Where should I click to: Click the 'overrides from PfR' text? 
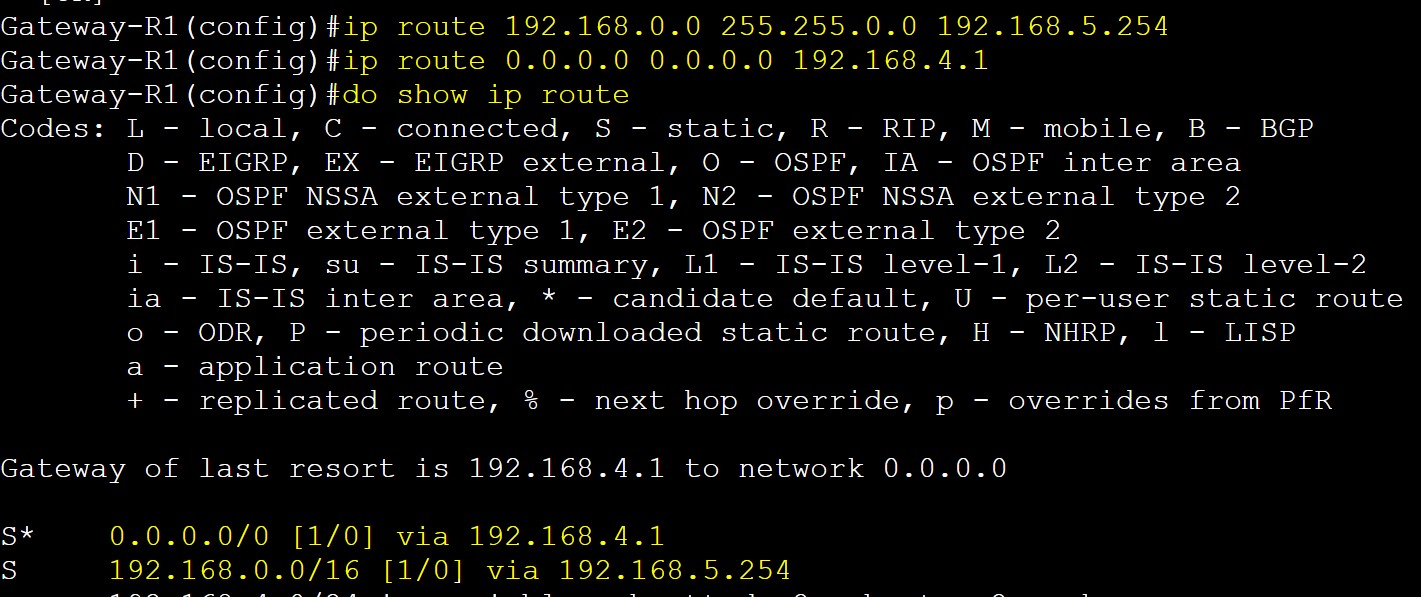pos(1169,401)
